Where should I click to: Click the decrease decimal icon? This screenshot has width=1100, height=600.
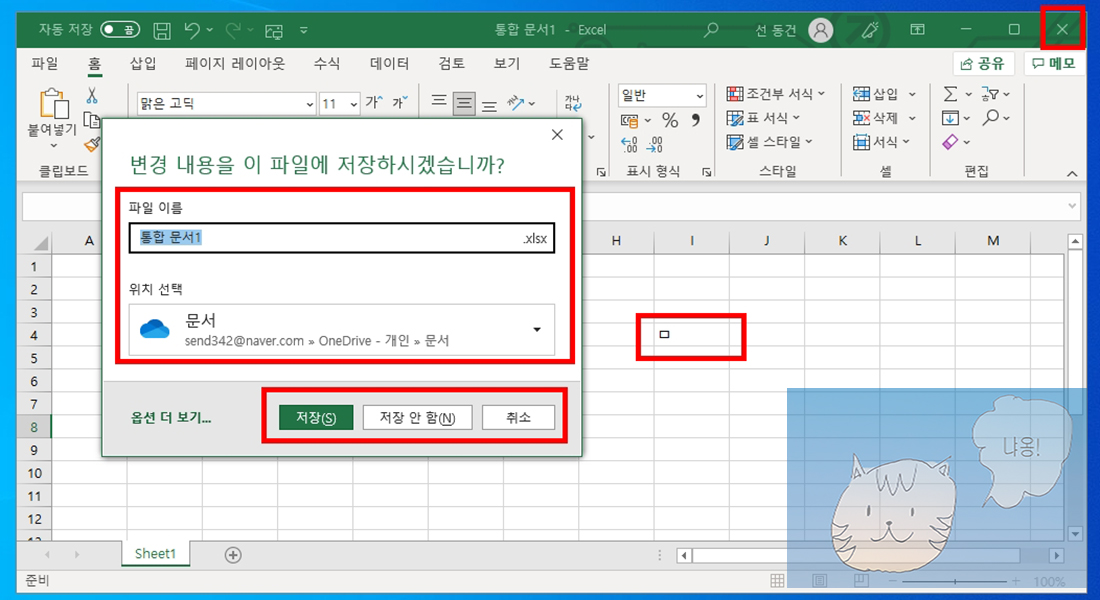[x=655, y=145]
